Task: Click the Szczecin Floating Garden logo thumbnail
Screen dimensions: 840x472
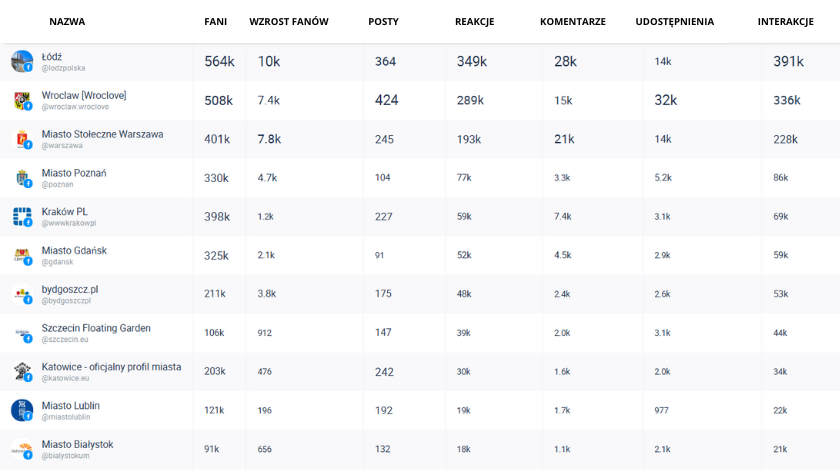Action: [22, 333]
